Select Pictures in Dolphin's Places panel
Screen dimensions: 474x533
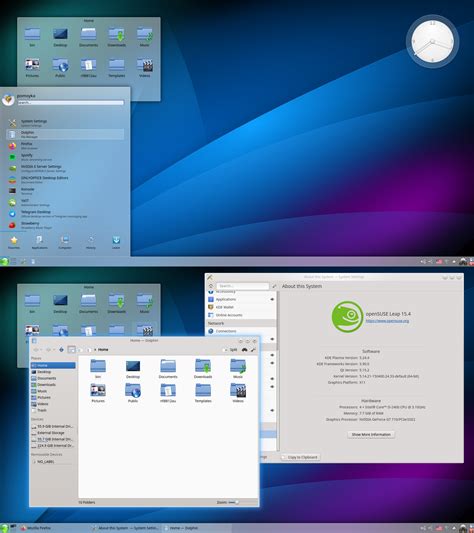(x=53, y=397)
